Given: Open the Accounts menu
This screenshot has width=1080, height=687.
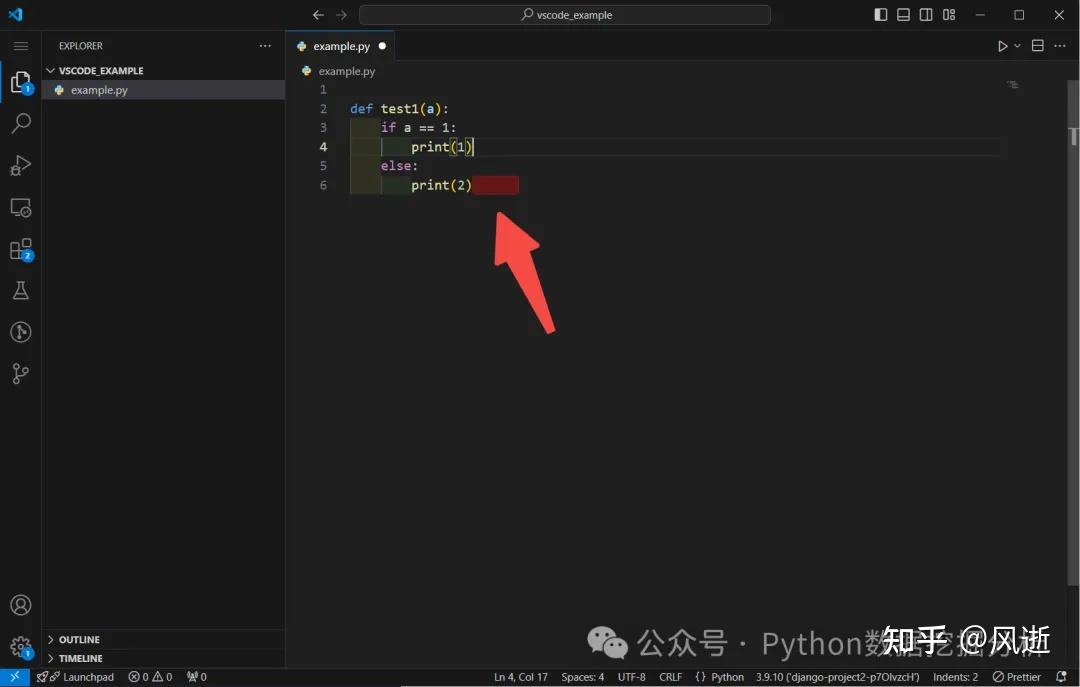Looking at the screenshot, I should click(x=21, y=605).
